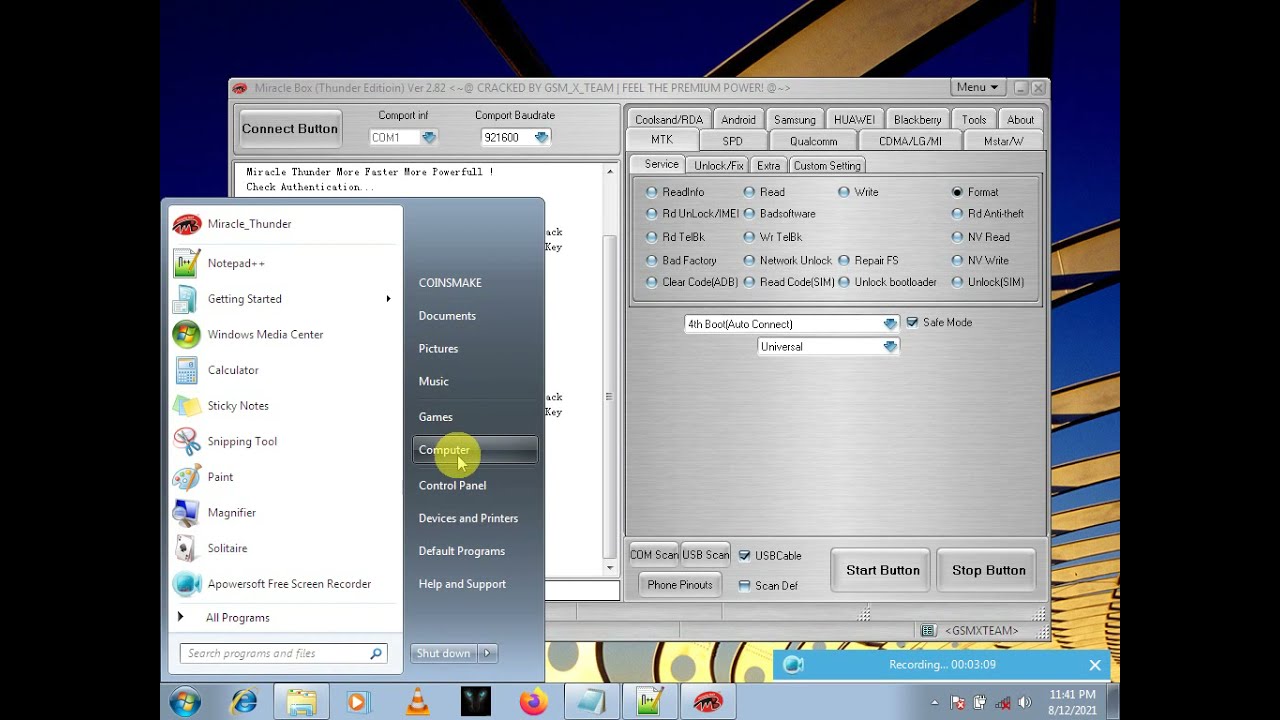Click the COM Scan button
Screen dimensions: 1280x720
(654, 556)
